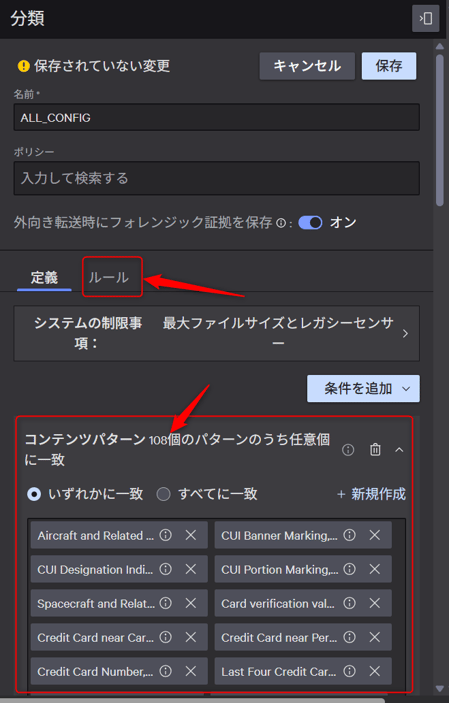
Task: Delete コンテンツパターン condition with trash icon
Action: point(375,449)
